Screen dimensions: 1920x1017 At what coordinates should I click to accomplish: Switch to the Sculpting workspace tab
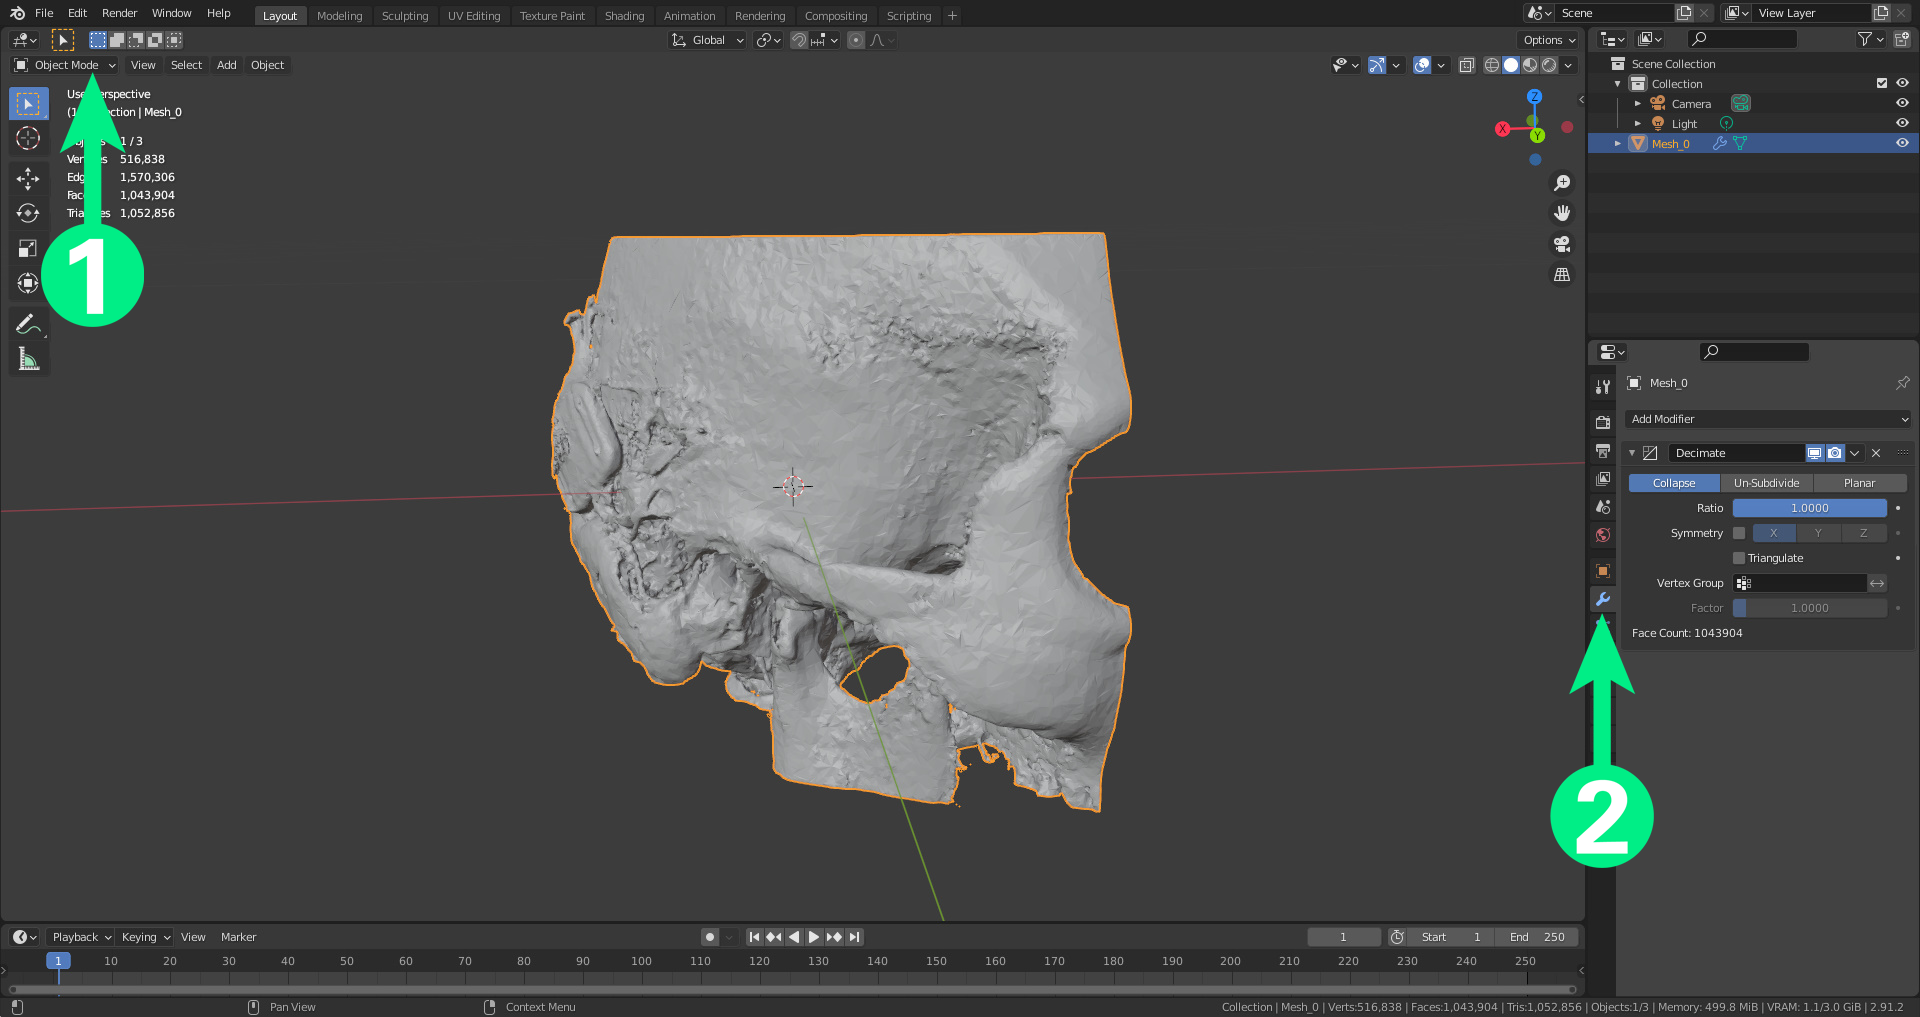pos(404,16)
